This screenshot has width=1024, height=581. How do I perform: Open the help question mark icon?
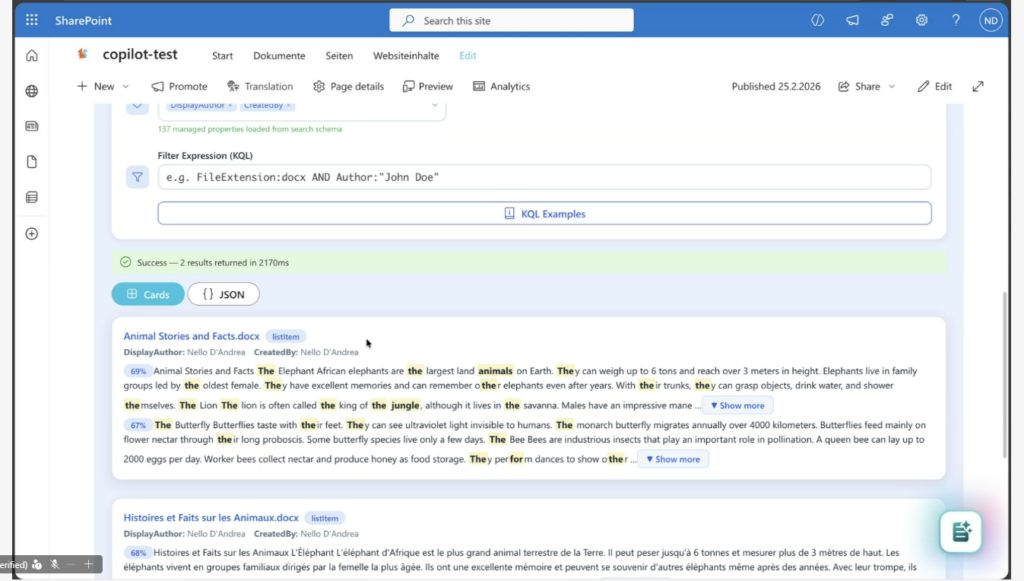click(955, 20)
